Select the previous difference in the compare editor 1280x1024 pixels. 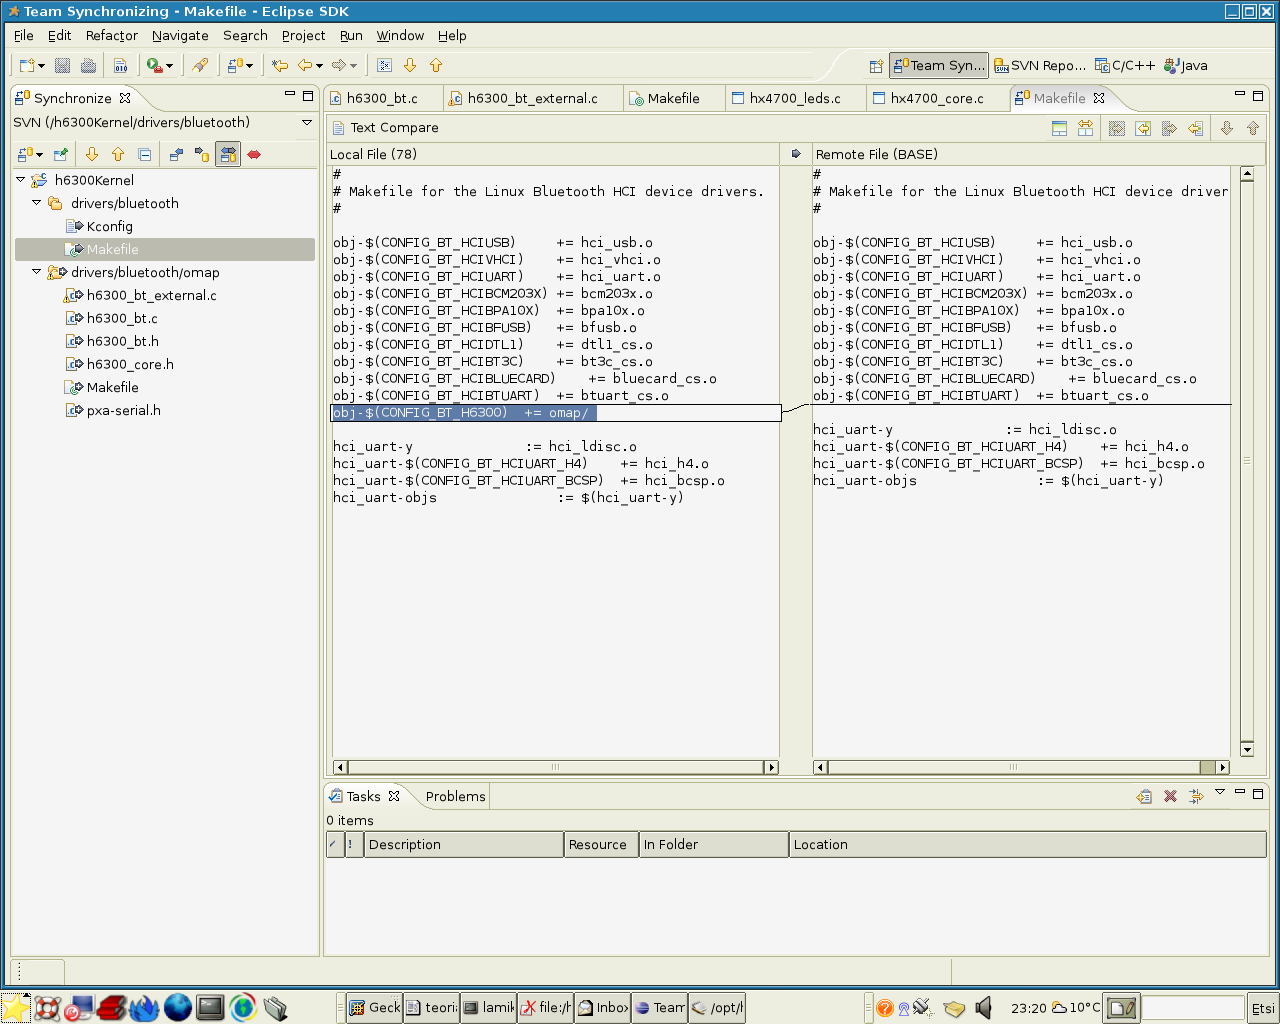coord(1253,128)
